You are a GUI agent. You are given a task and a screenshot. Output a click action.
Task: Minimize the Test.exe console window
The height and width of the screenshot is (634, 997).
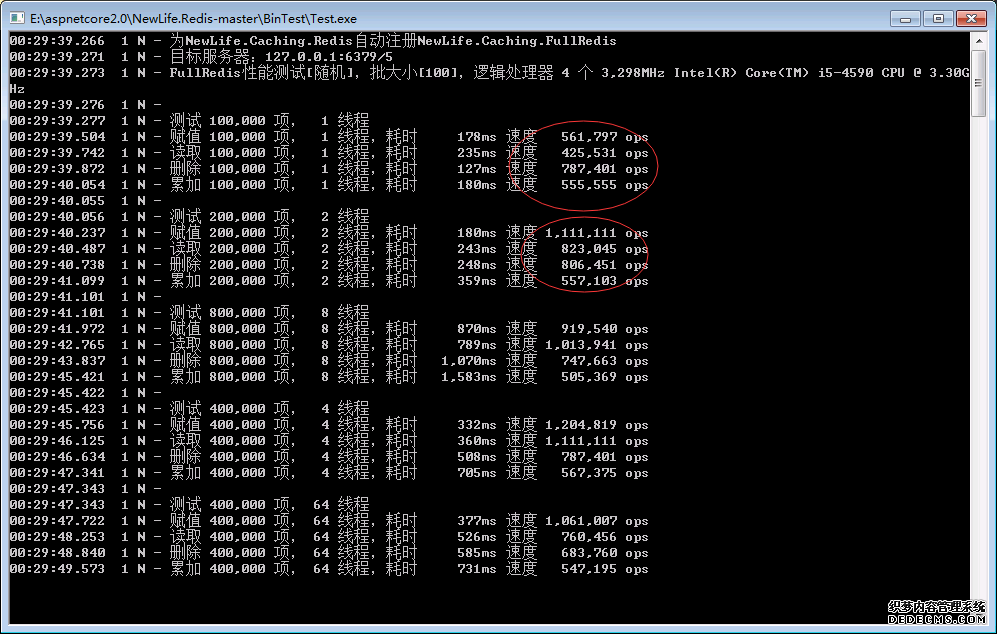click(908, 17)
